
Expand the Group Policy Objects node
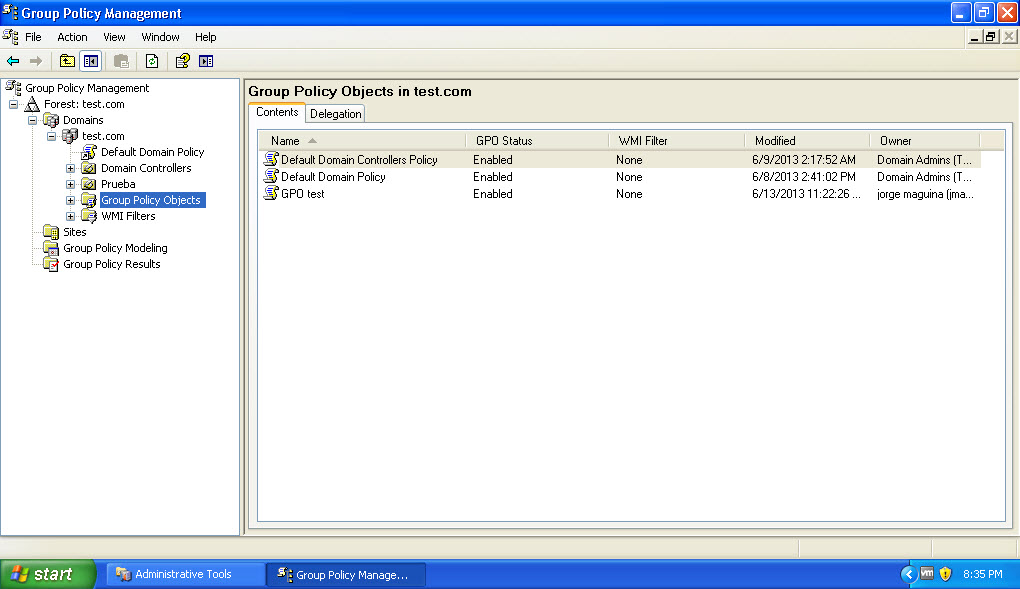coord(70,200)
